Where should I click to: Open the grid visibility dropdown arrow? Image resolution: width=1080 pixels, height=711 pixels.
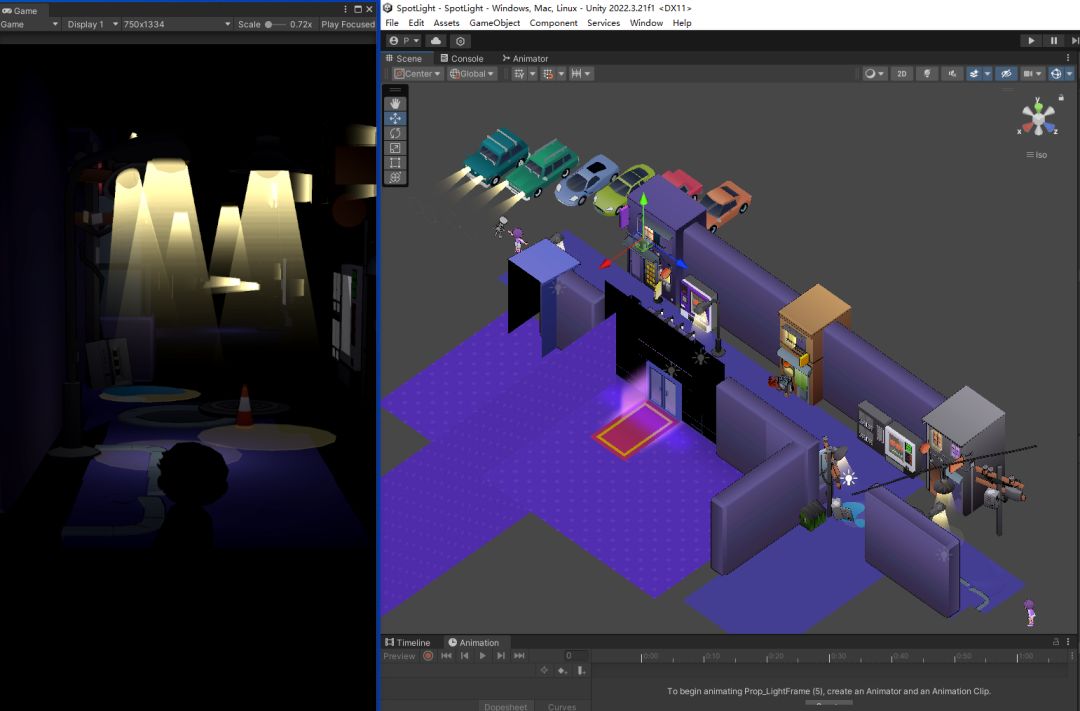(x=532, y=74)
